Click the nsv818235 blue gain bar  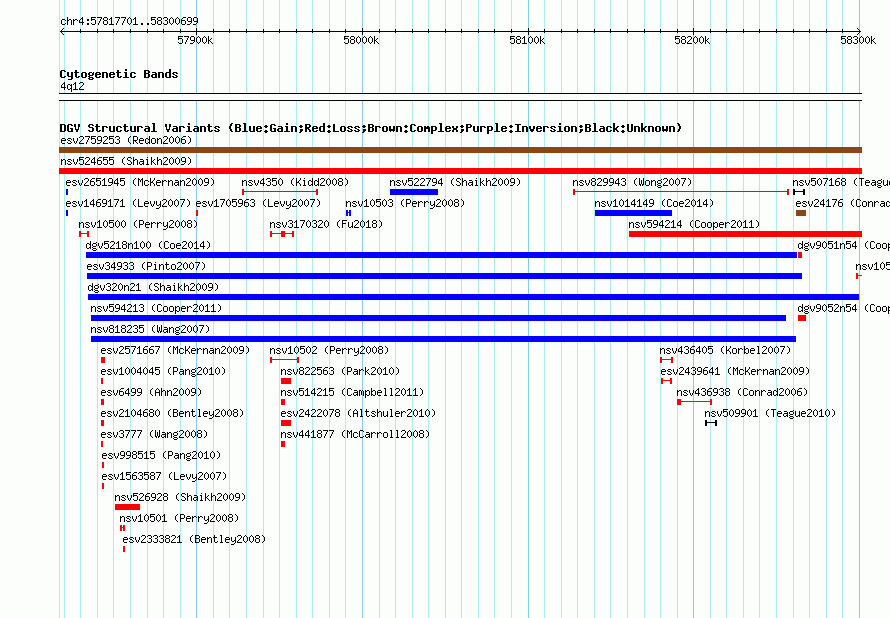tap(443, 339)
